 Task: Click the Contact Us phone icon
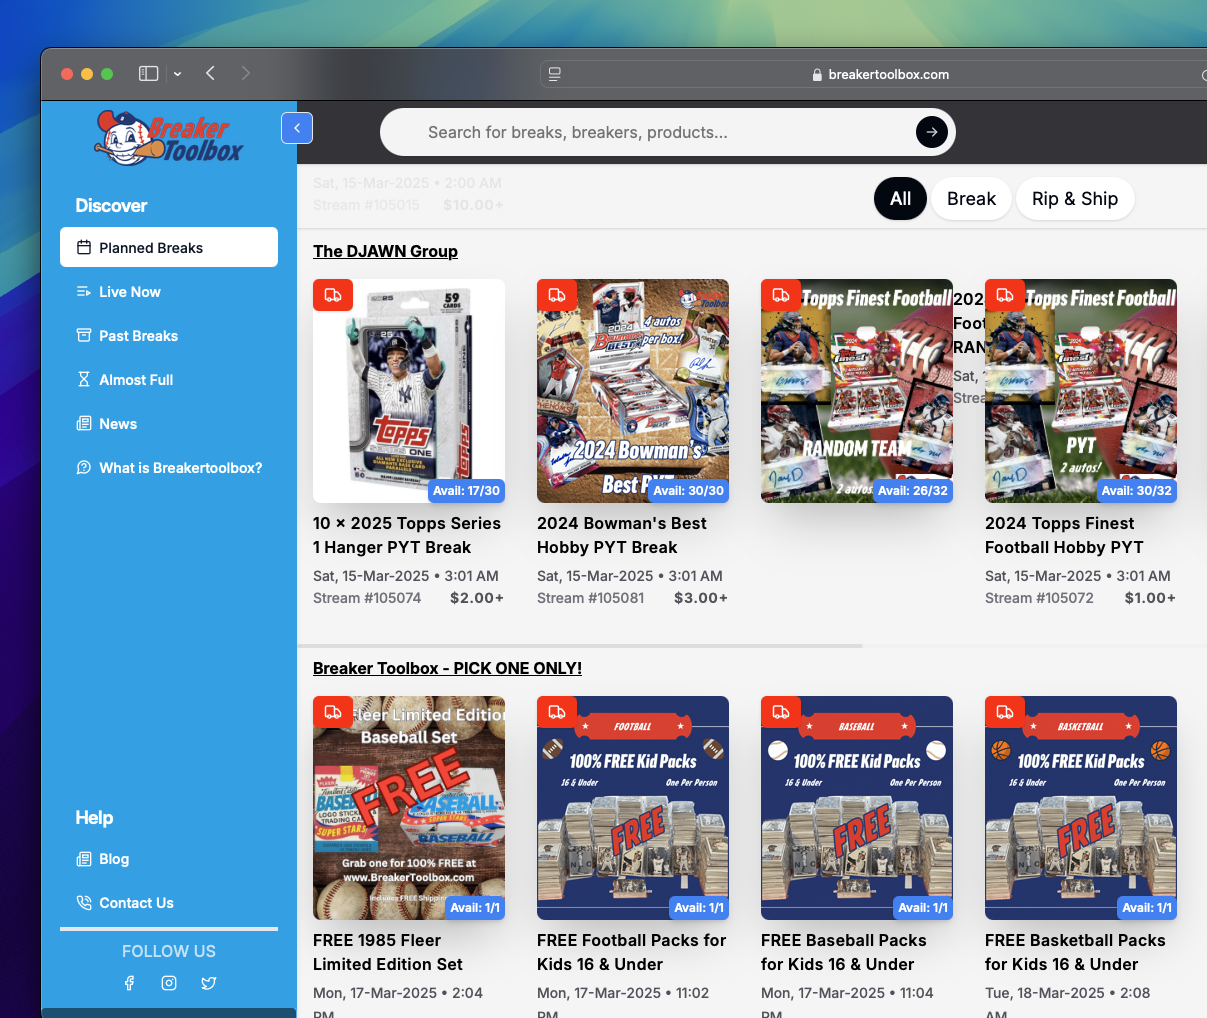point(84,902)
